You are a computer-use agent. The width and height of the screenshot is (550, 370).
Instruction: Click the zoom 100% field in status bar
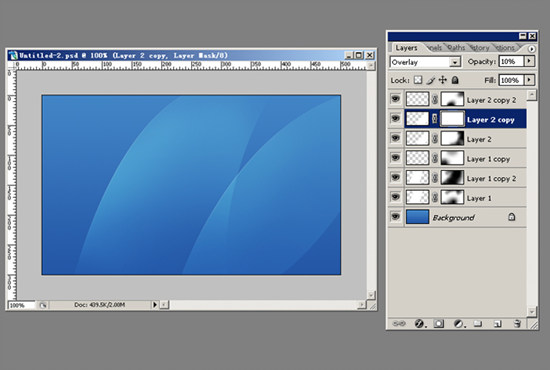pyautogui.click(x=22, y=305)
